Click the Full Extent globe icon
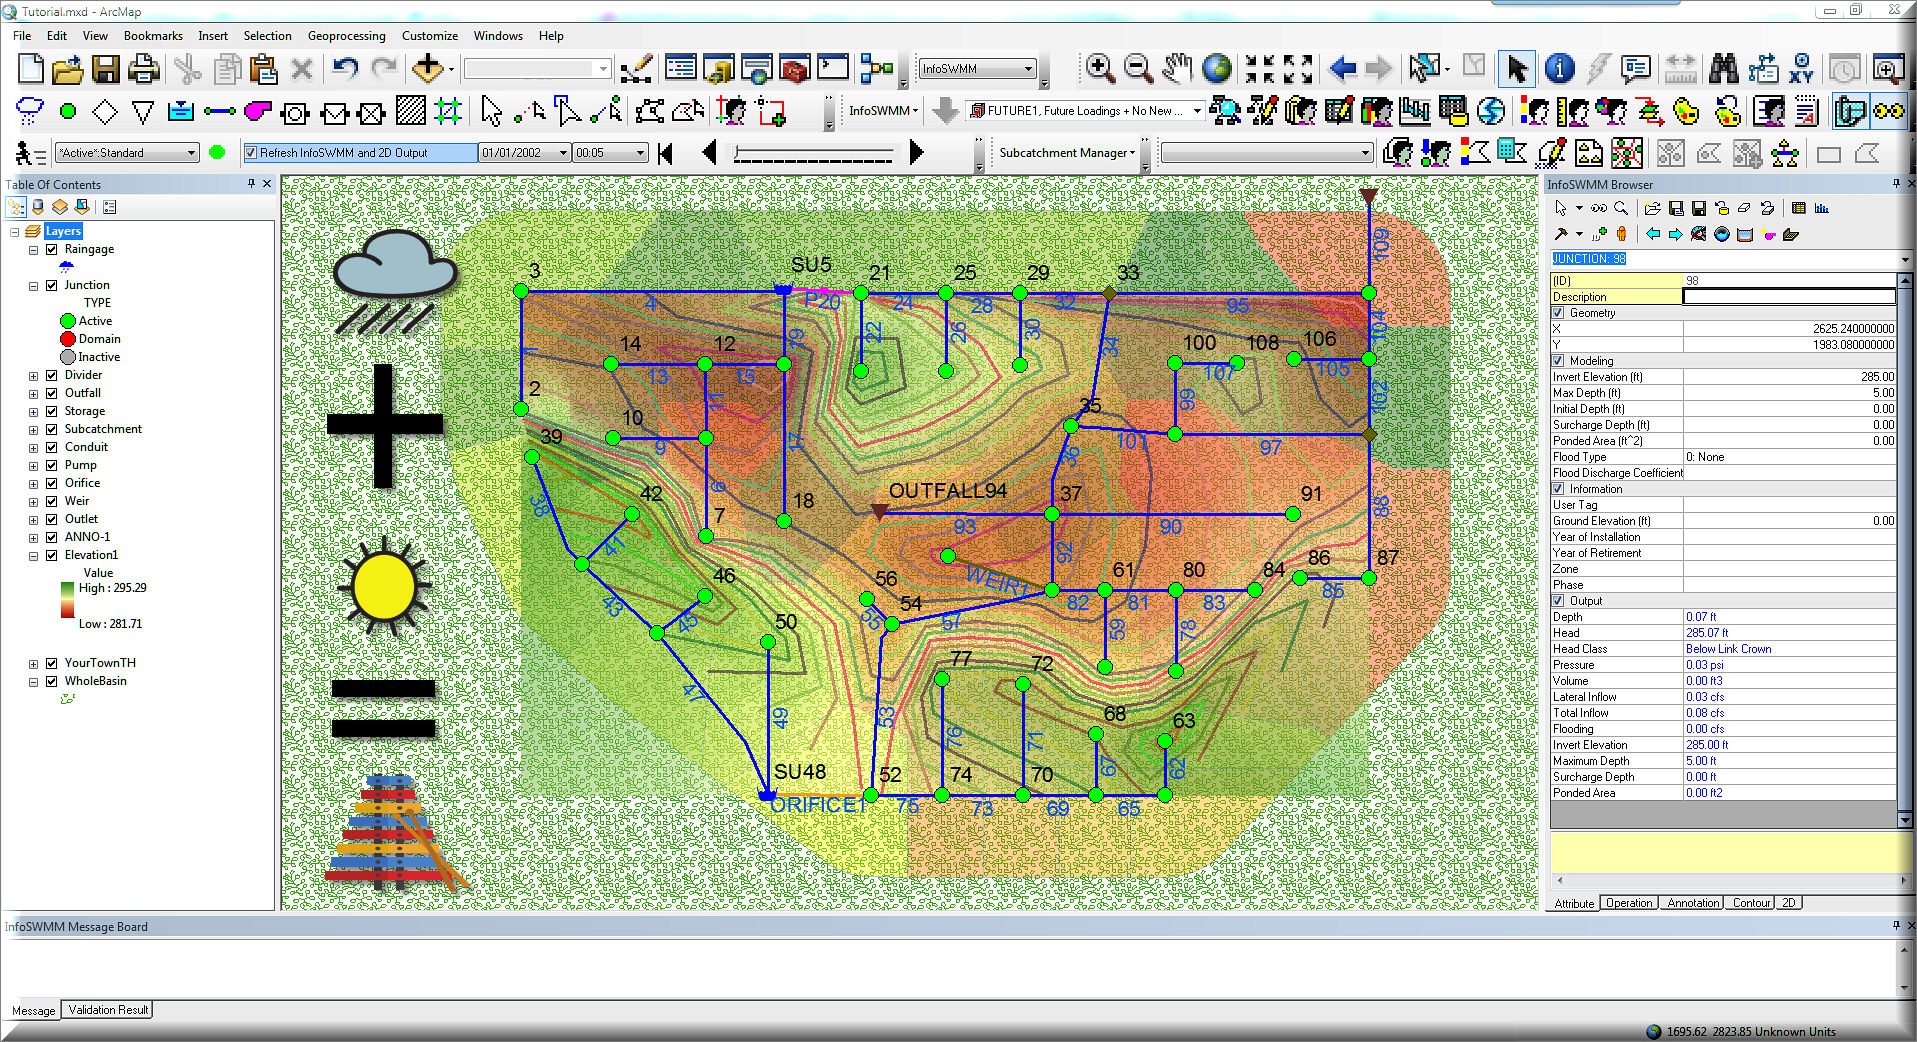This screenshot has height=1042, width=1917. (x=1217, y=69)
